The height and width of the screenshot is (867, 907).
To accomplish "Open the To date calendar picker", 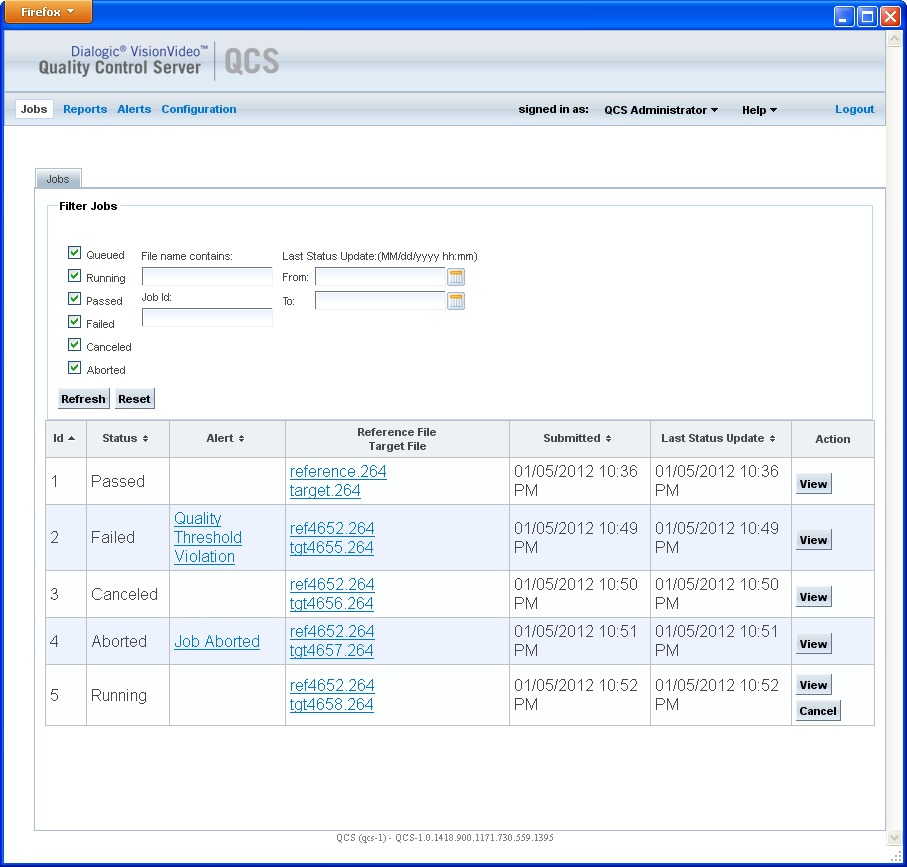I will [x=456, y=301].
